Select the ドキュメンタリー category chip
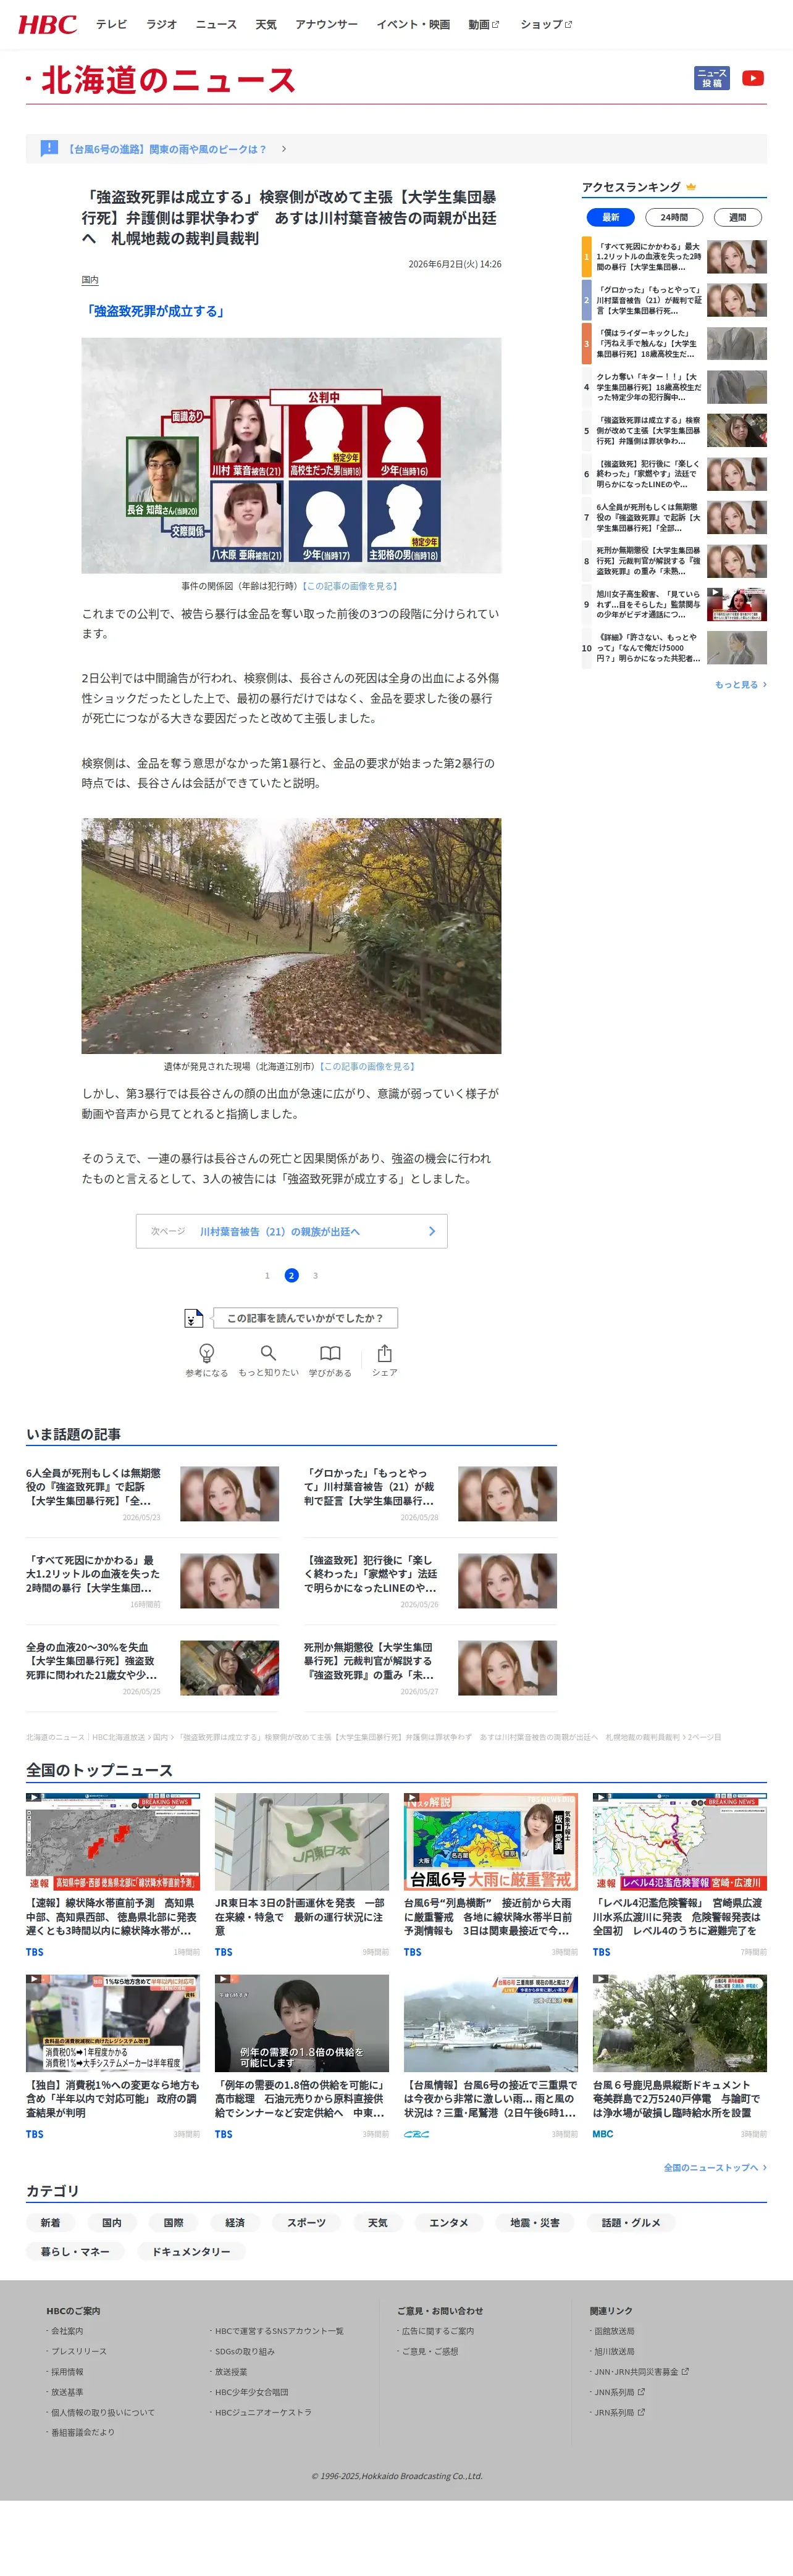 (191, 2251)
